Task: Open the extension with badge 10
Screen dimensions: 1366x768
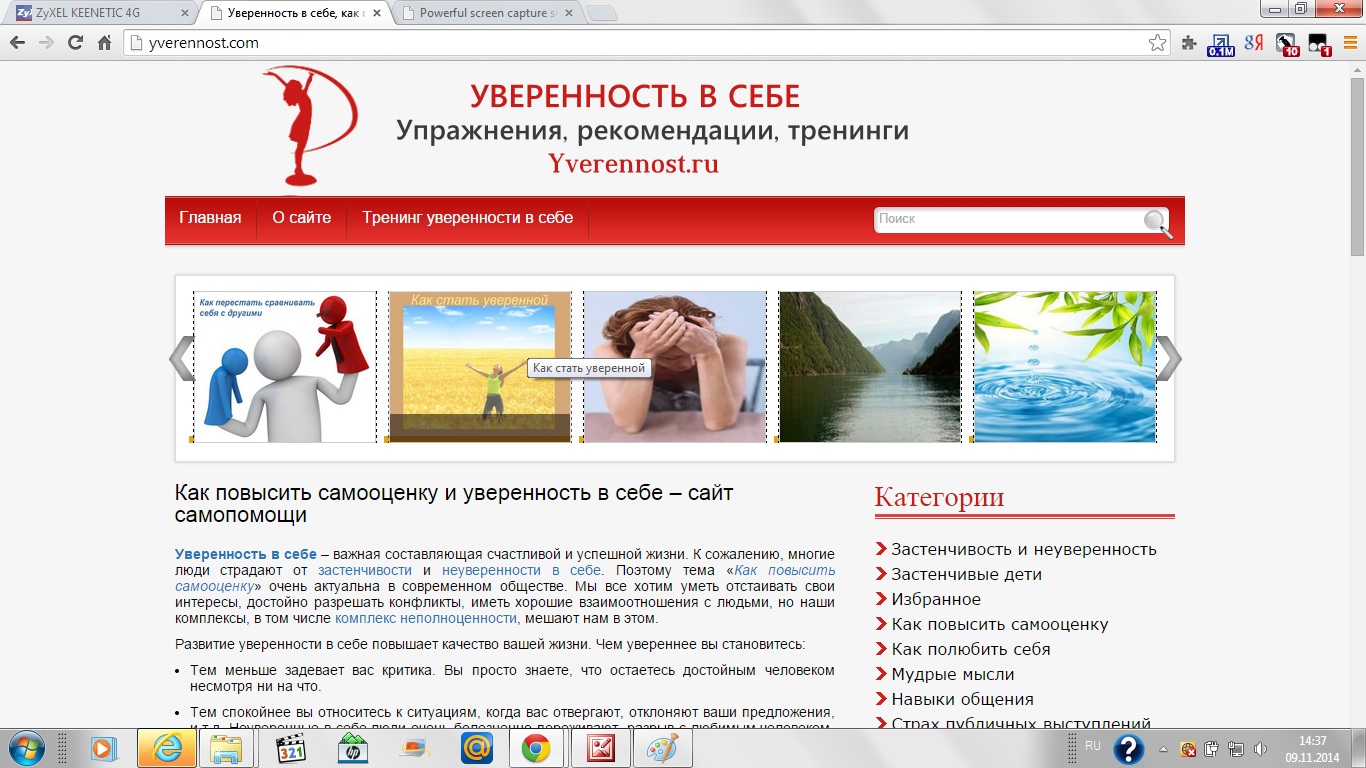Action: click(1287, 44)
